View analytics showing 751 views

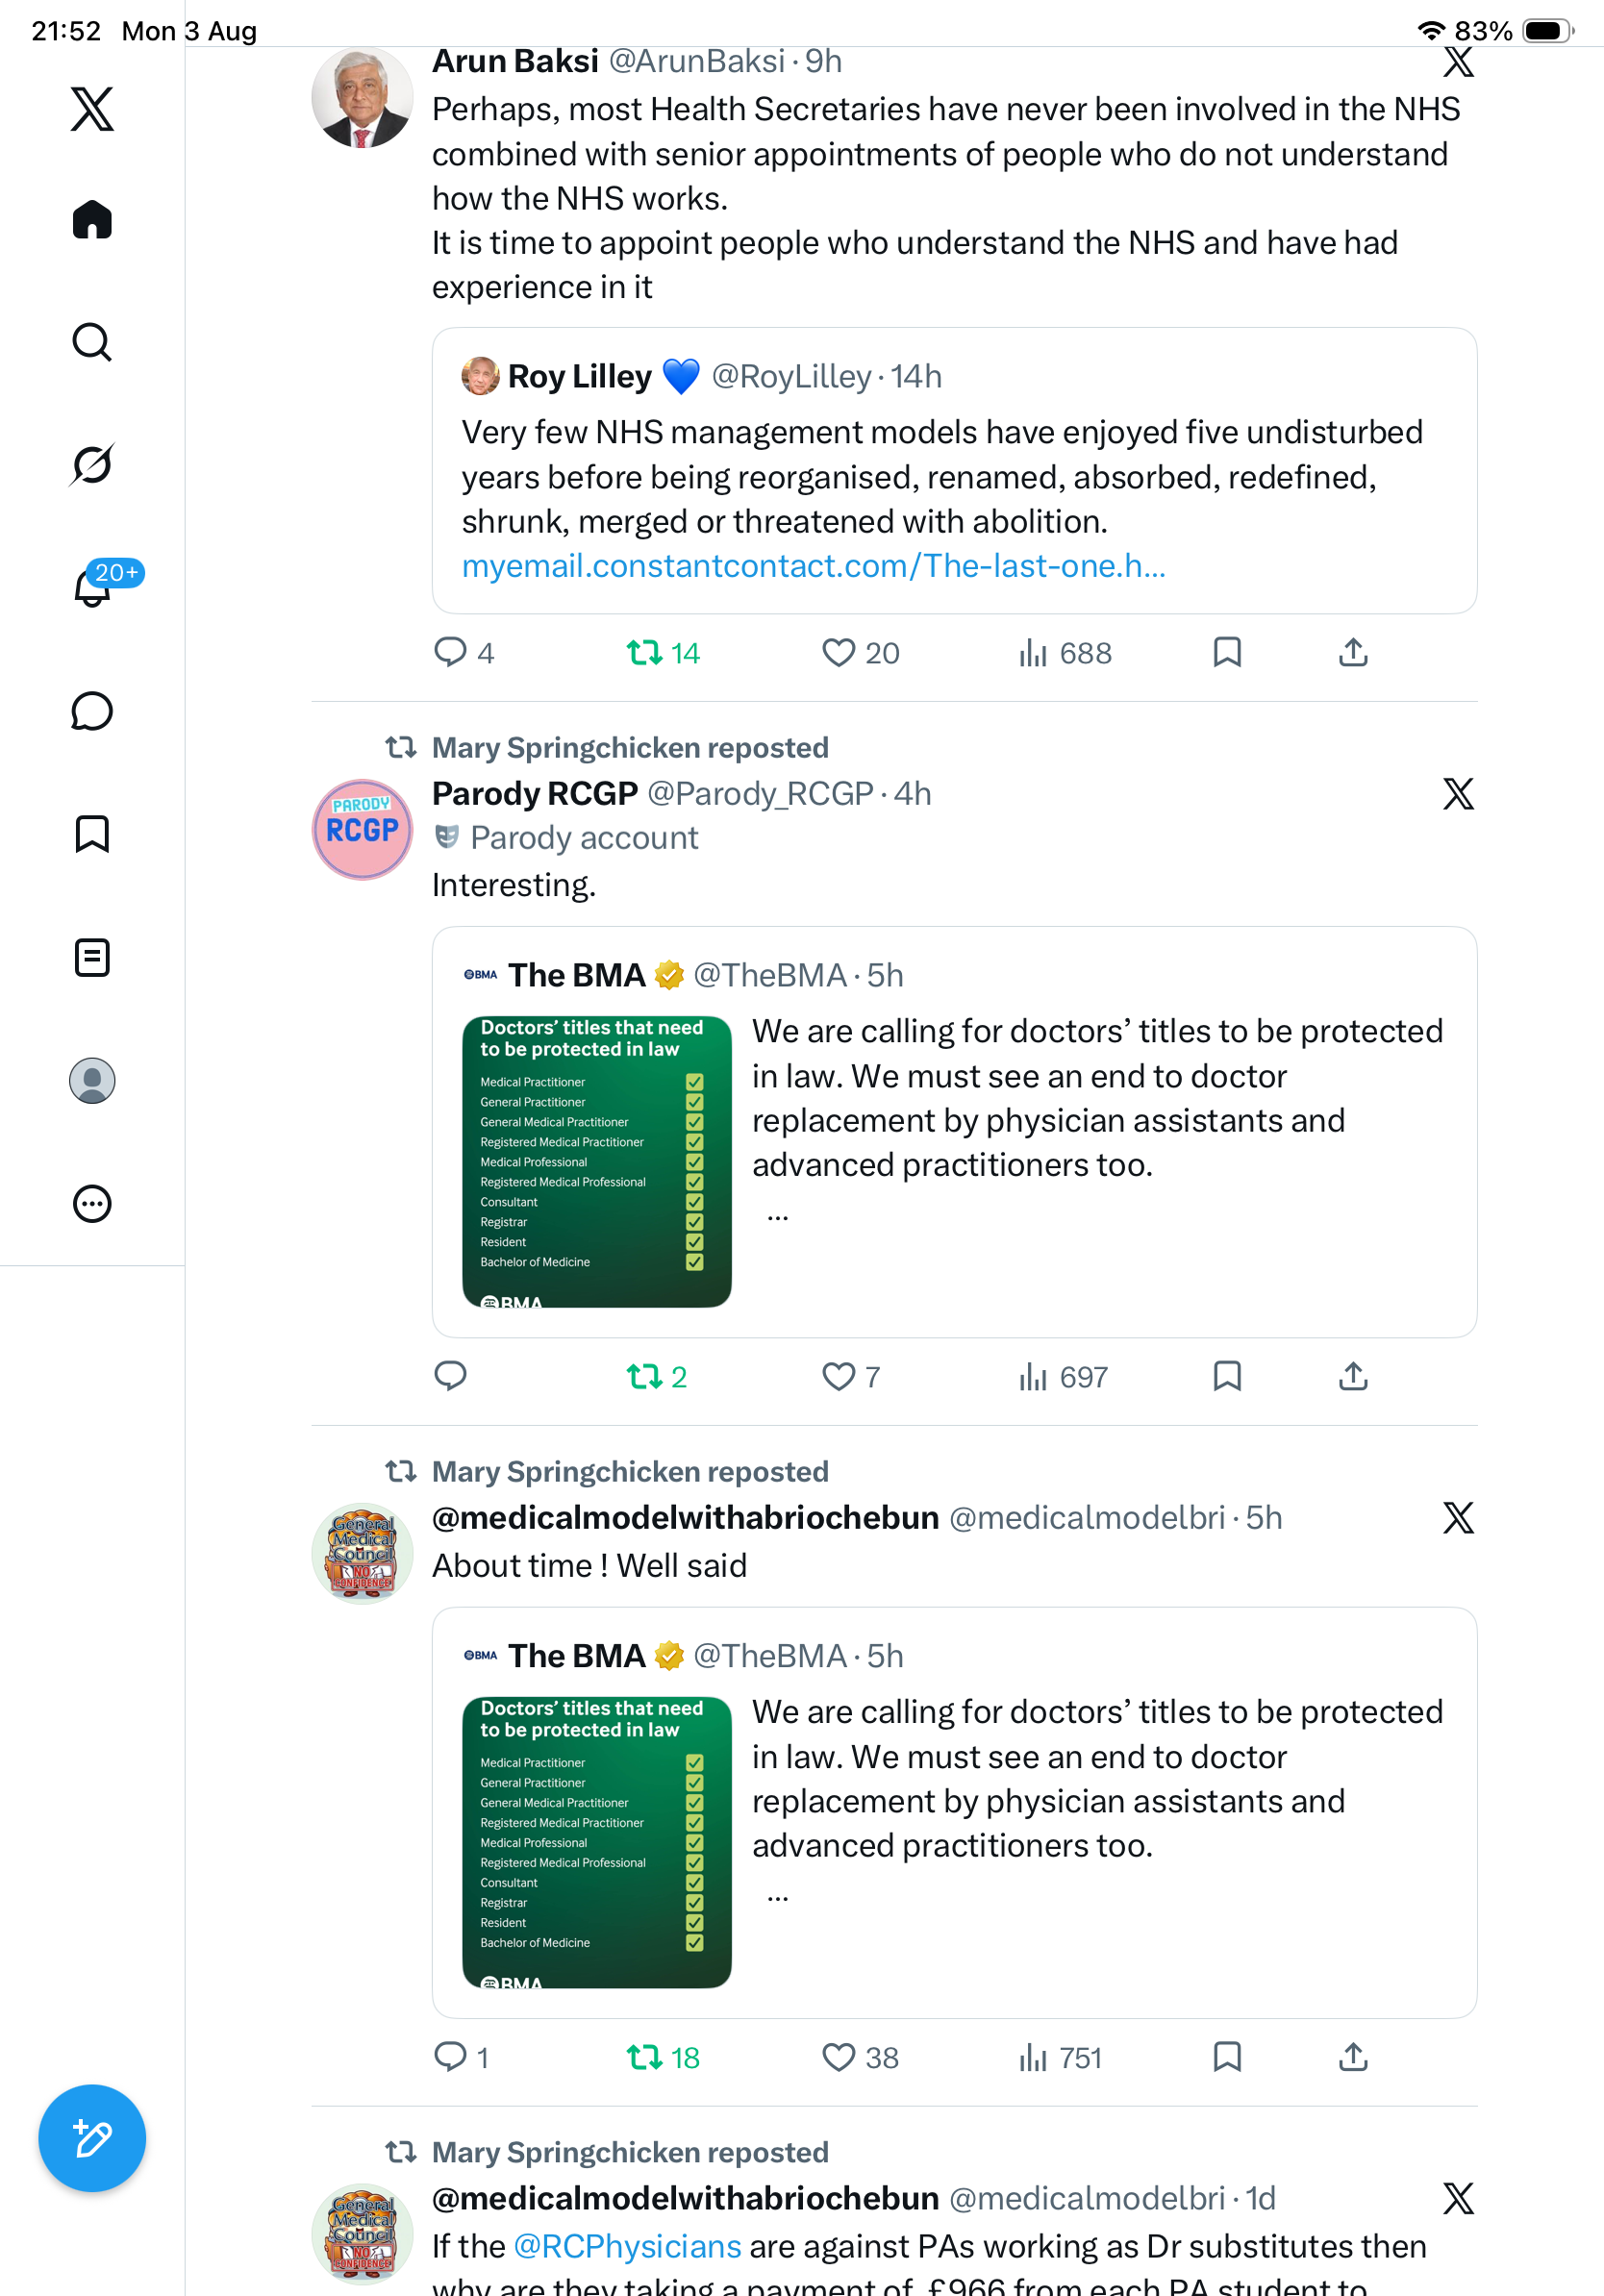[x=1059, y=2057]
